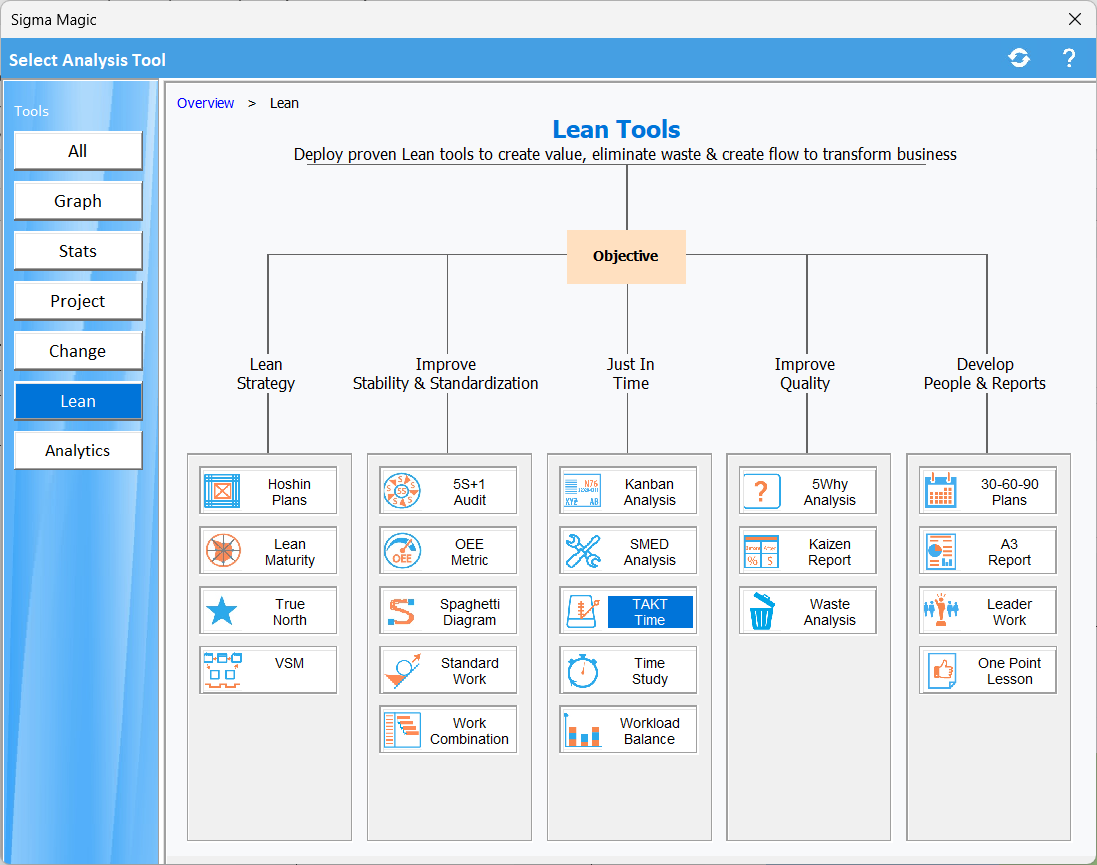Click the Leader Work people icon
1097x865 pixels.
tap(941, 611)
